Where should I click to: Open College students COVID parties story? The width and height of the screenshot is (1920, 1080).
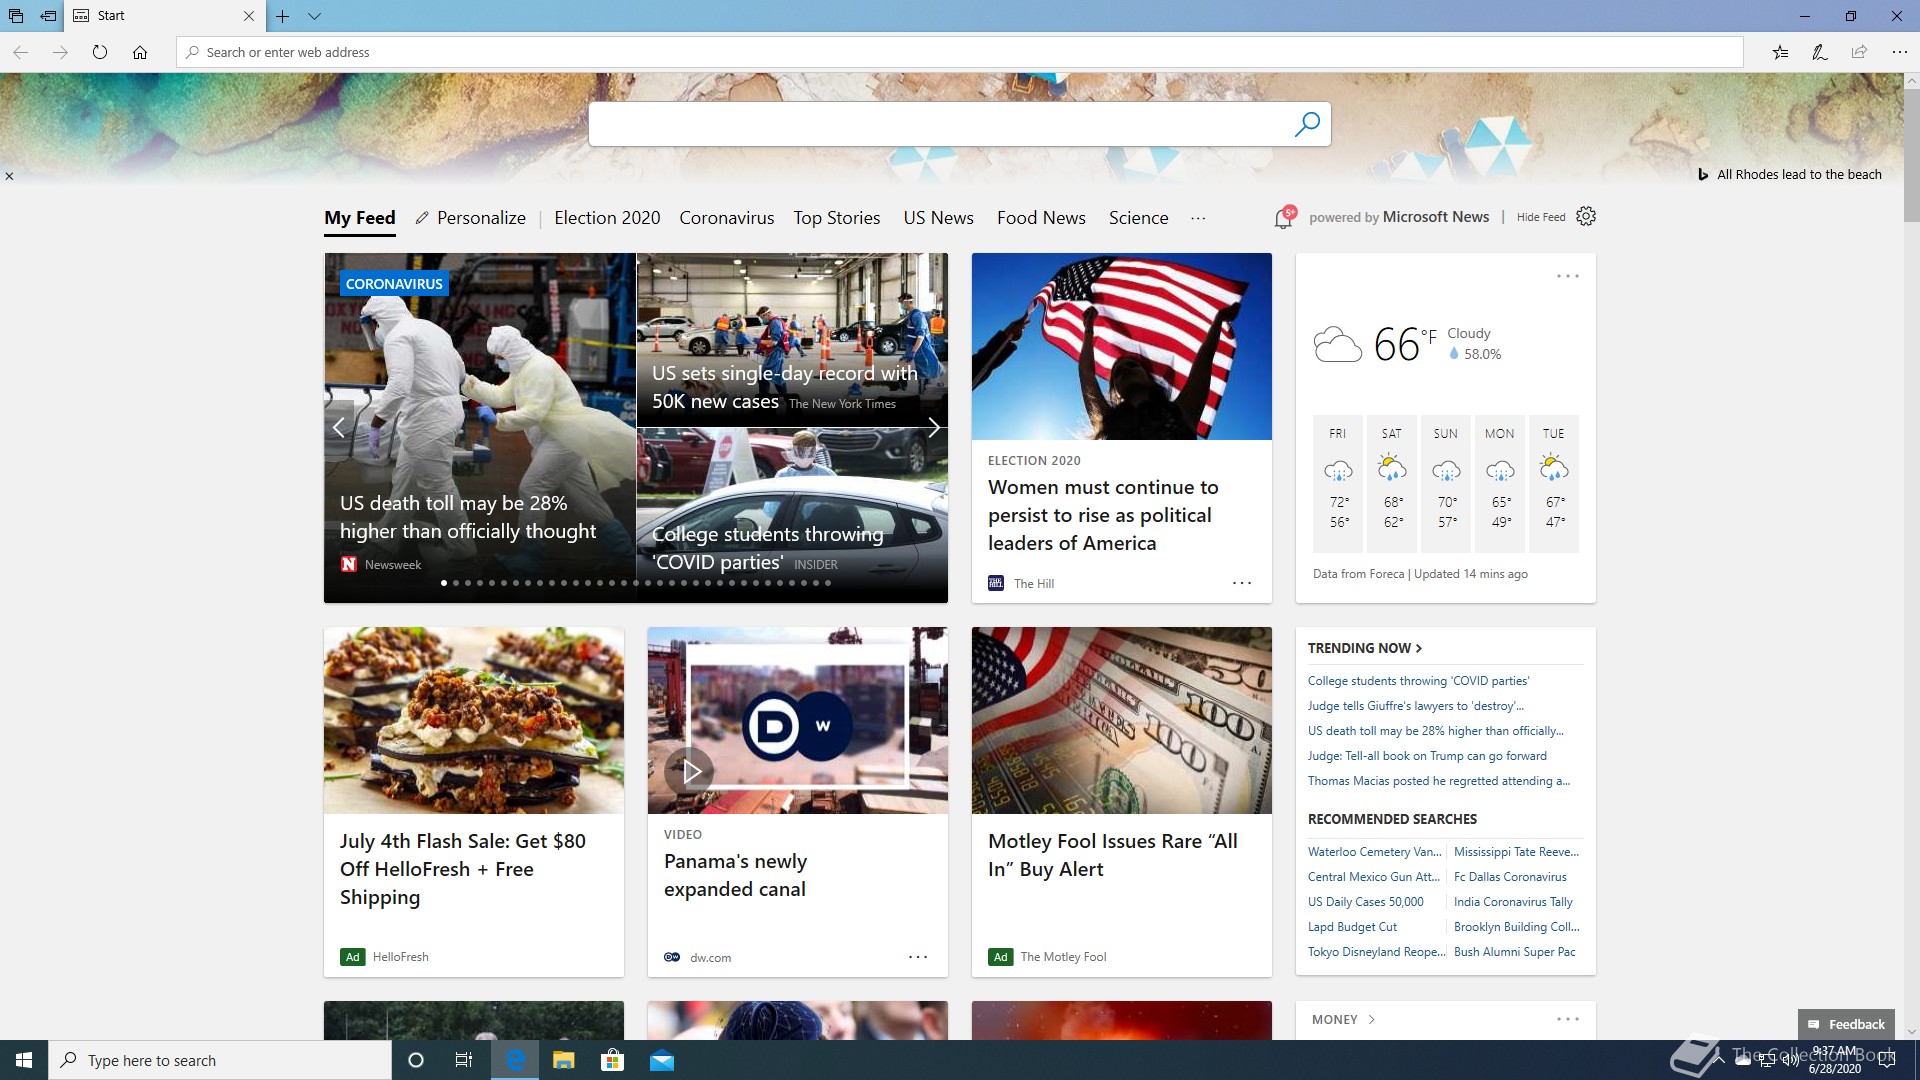pyautogui.click(x=768, y=548)
